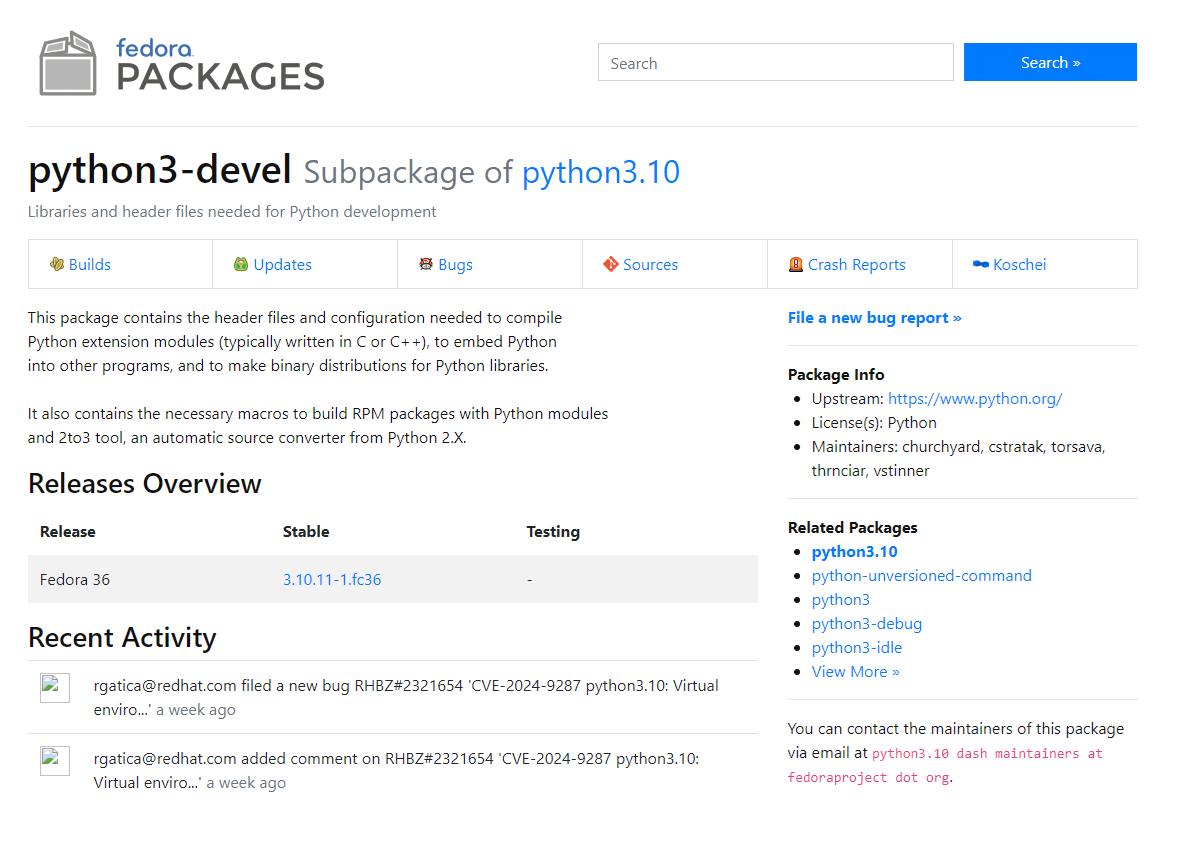The width and height of the screenshot is (1186, 841).
Task: Open python-unversioned-command related package
Action: pos(921,576)
